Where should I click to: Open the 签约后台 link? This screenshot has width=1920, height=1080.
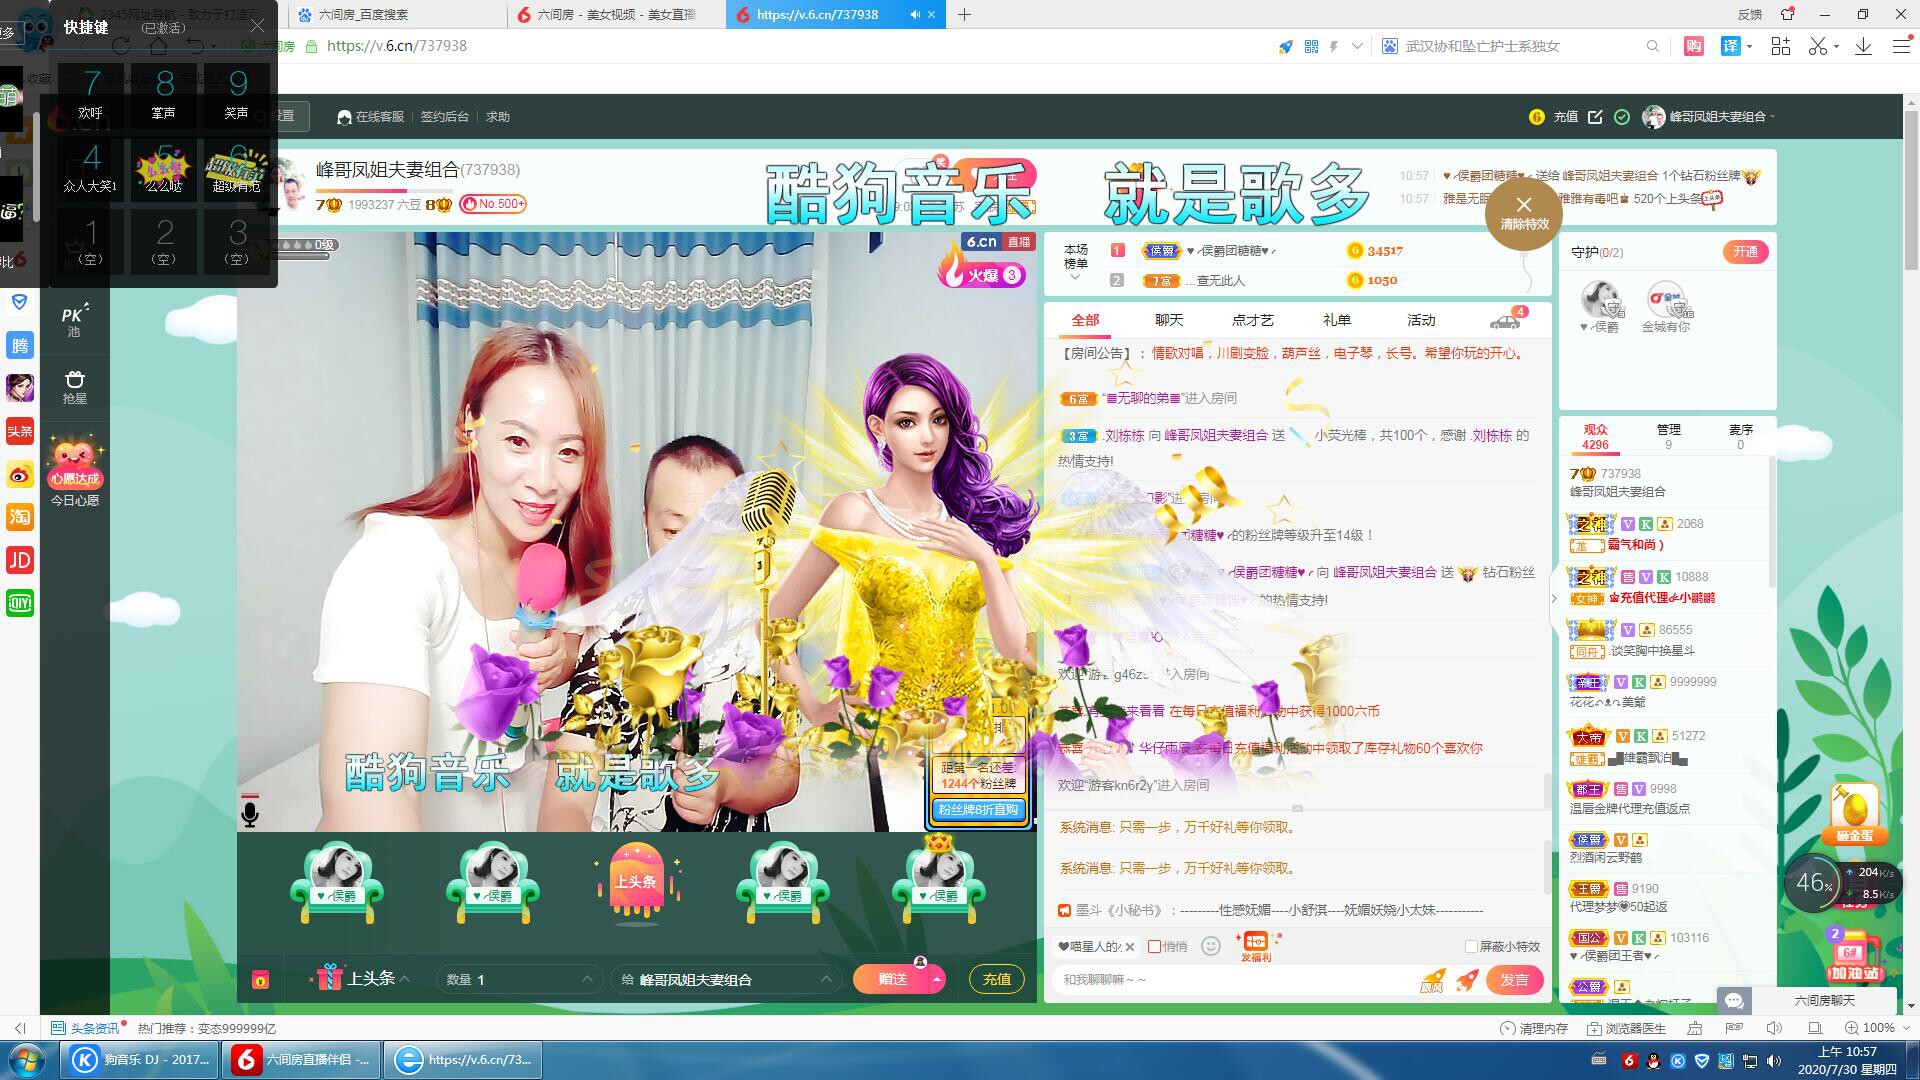pyautogui.click(x=444, y=117)
